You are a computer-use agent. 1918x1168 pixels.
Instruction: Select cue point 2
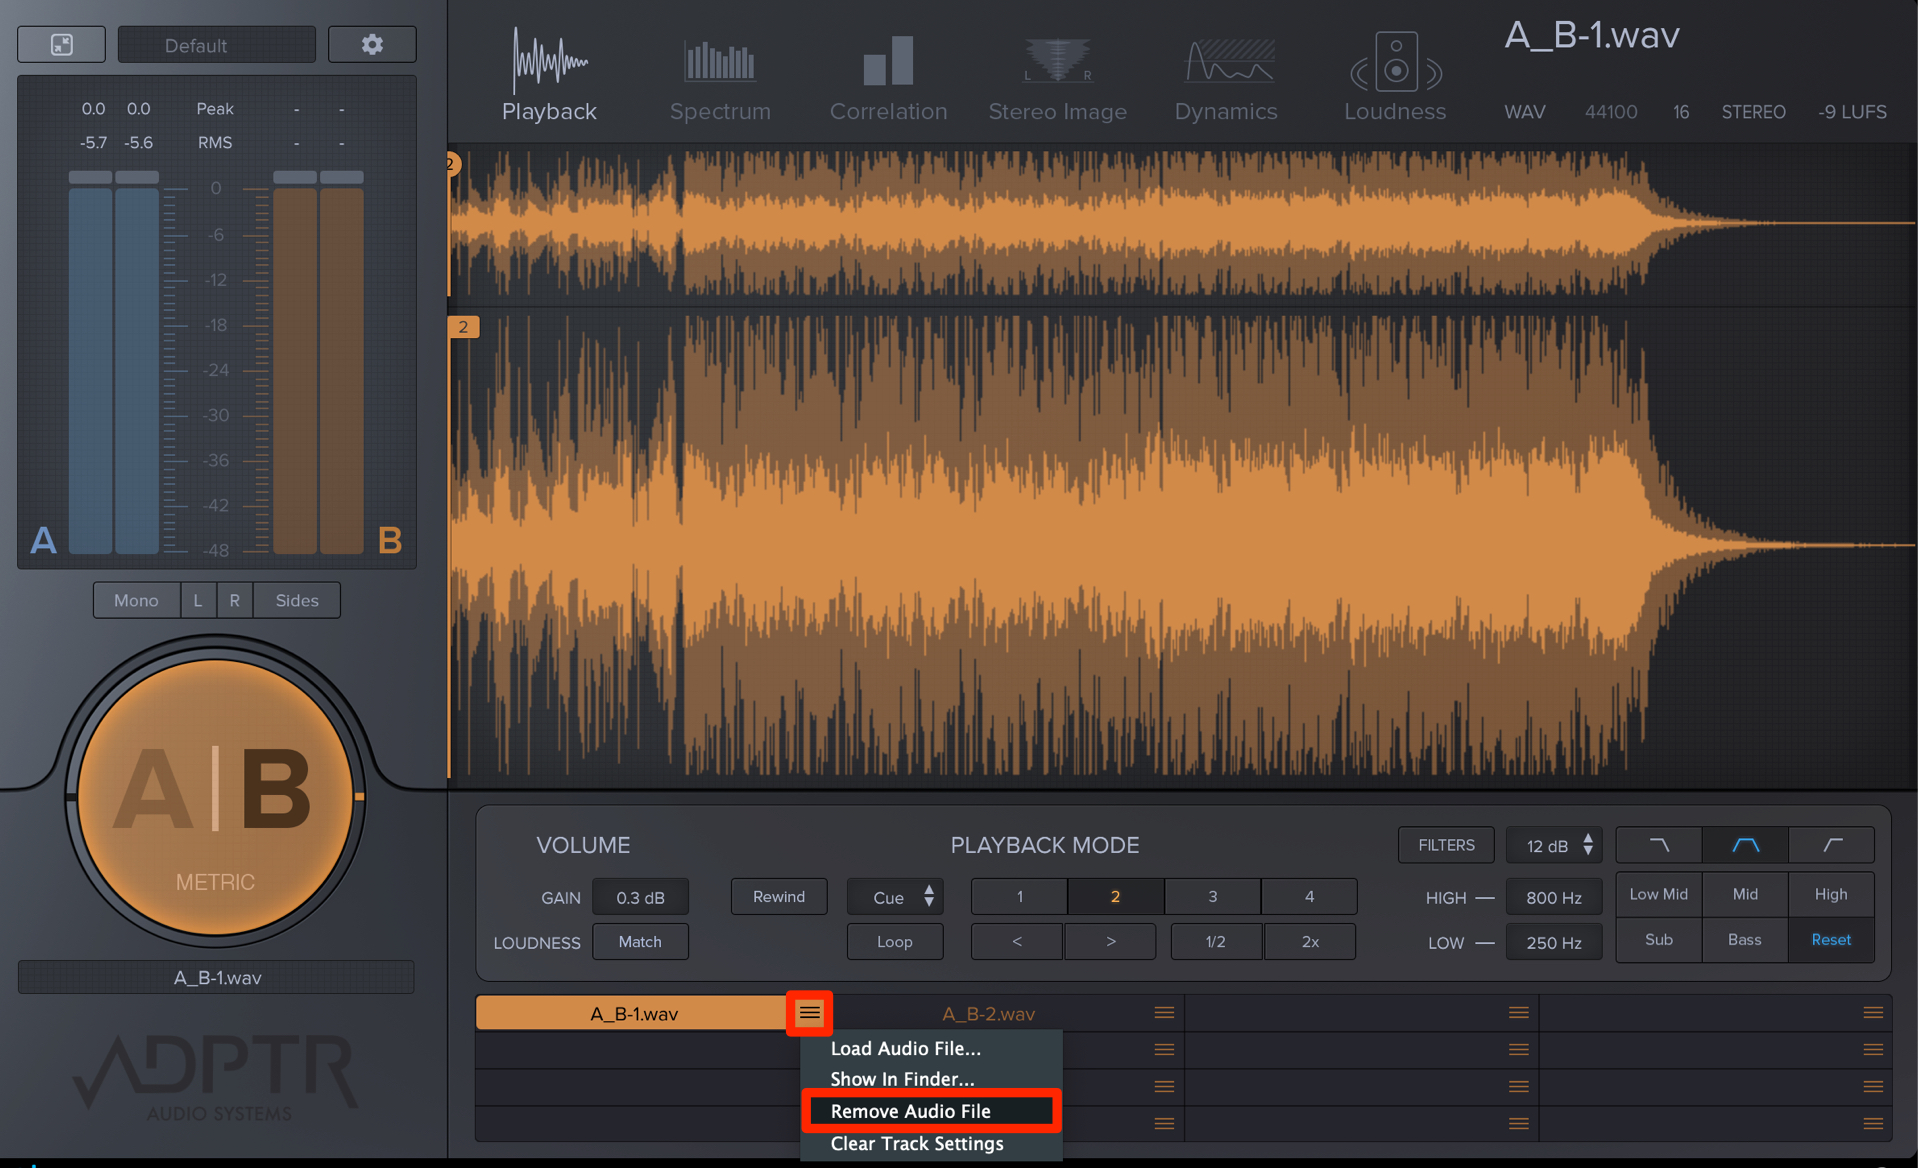coord(1115,897)
